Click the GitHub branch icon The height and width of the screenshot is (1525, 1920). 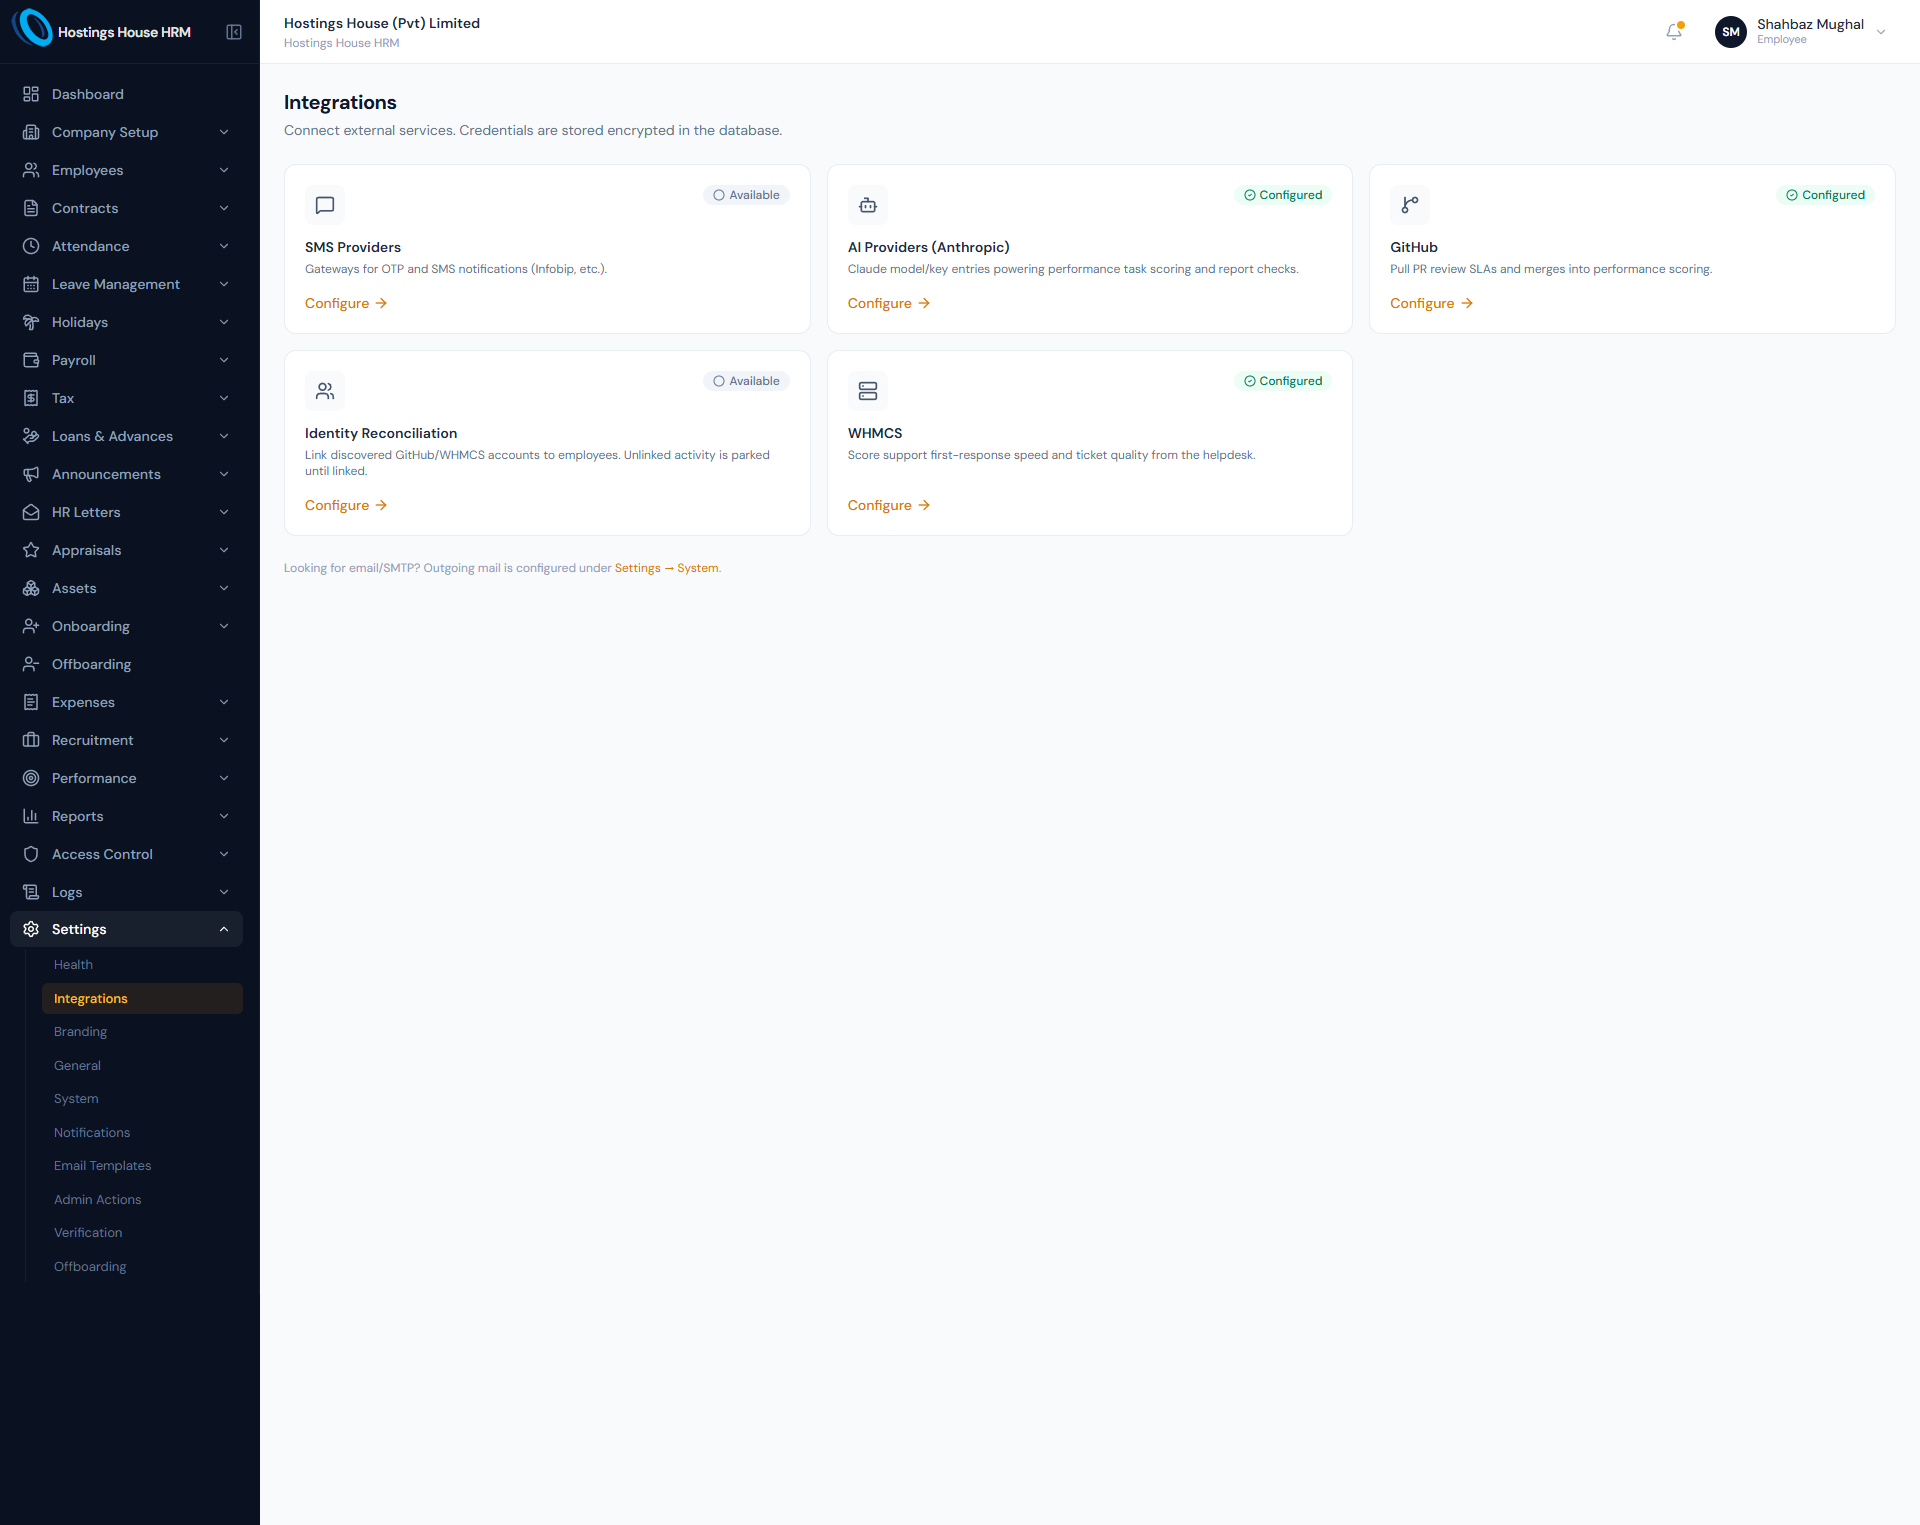1410,205
